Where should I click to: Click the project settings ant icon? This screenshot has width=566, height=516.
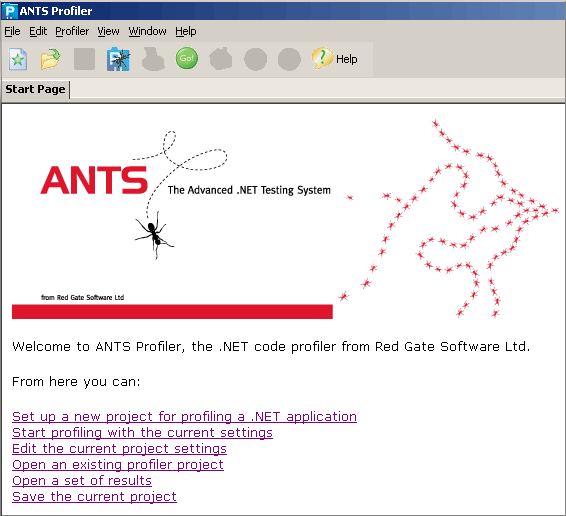[x=118, y=59]
